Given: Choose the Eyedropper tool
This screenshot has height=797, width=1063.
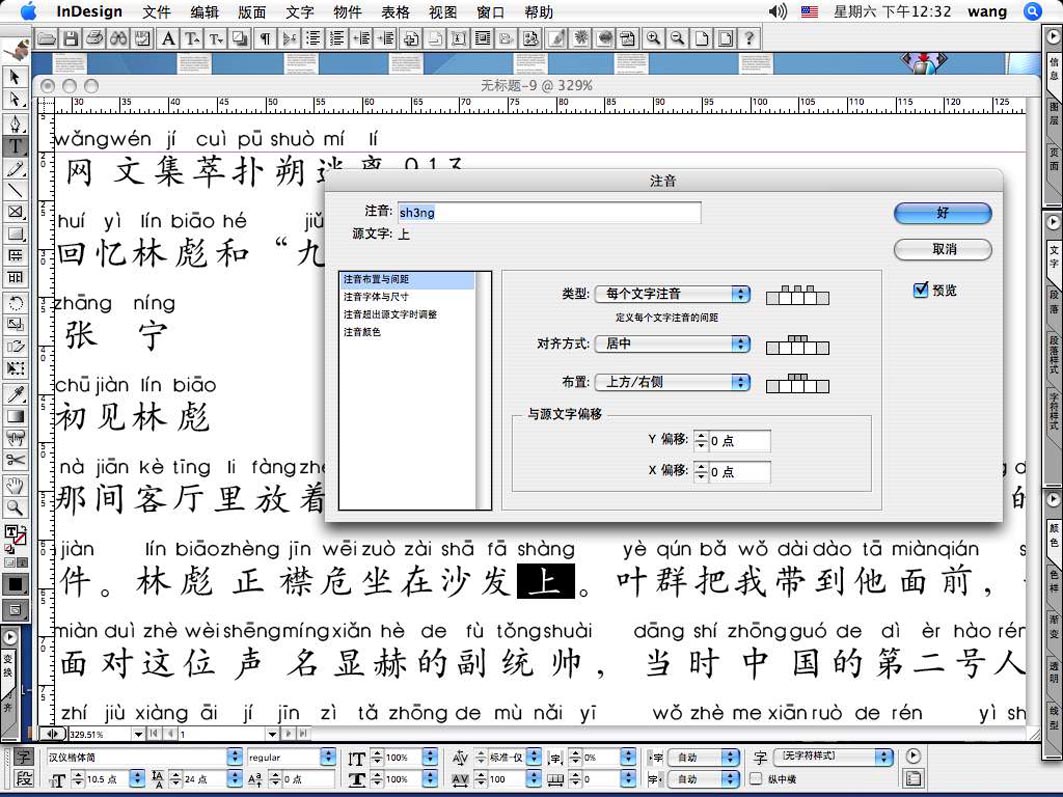Looking at the screenshot, I should 15,394.
